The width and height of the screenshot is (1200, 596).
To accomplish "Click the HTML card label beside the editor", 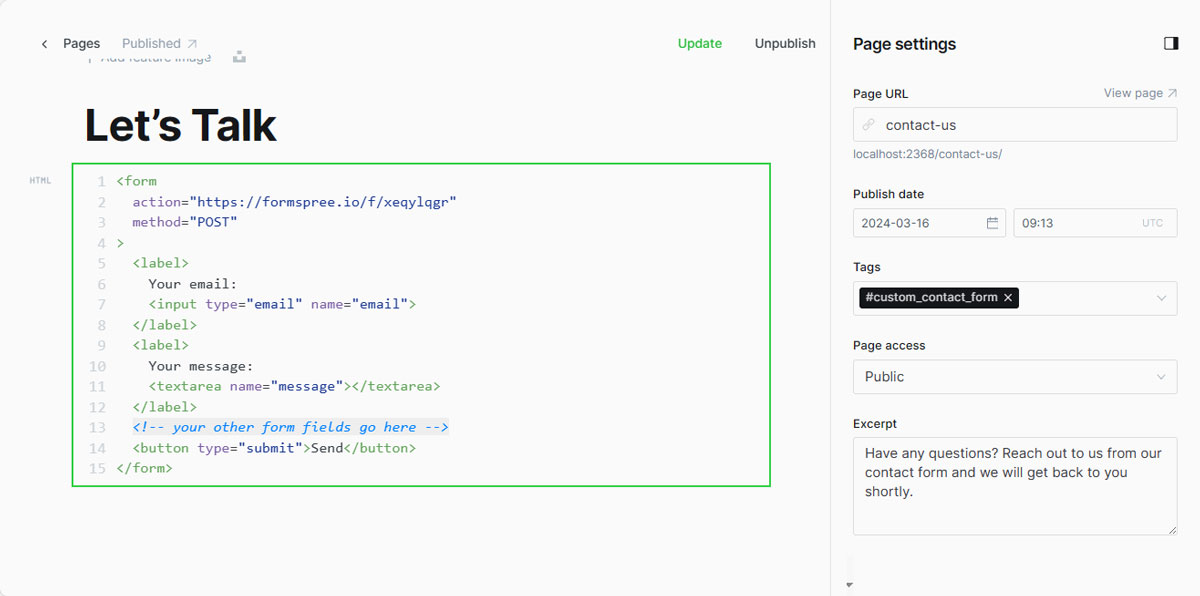I will pyautogui.click(x=40, y=180).
